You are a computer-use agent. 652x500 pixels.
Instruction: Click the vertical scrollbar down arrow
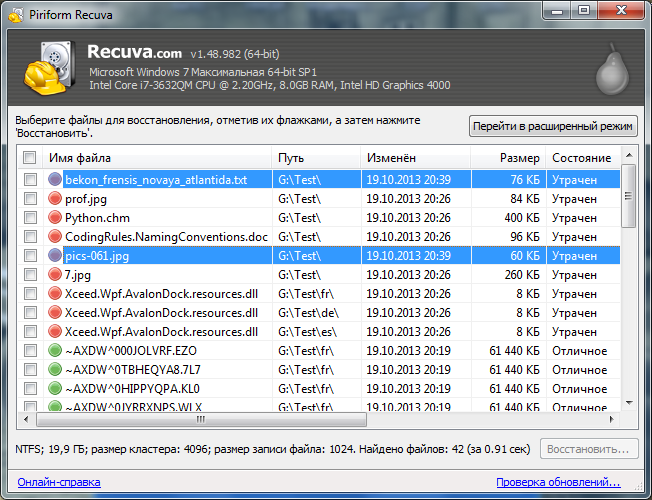coord(629,403)
